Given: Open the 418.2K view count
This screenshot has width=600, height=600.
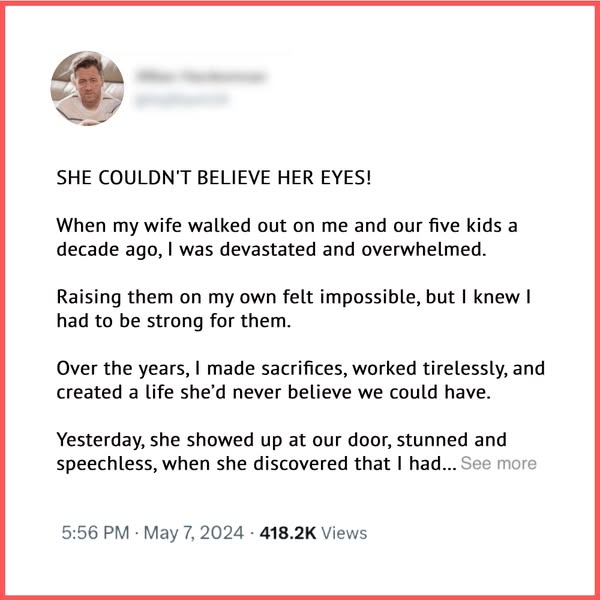Looking at the screenshot, I should pyautogui.click(x=288, y=533).
